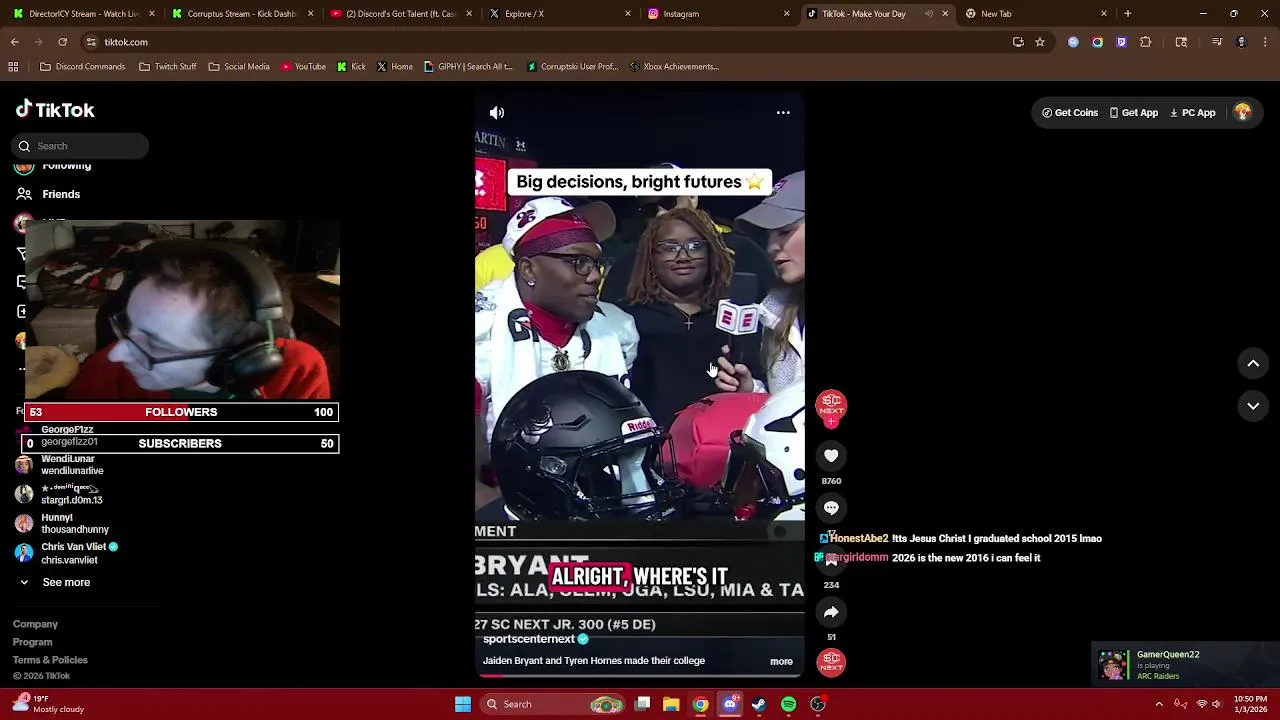This screenshot has height=720, width=1280.
Task: Open File Explorer from the taskbar
Action: pos(671,704)
